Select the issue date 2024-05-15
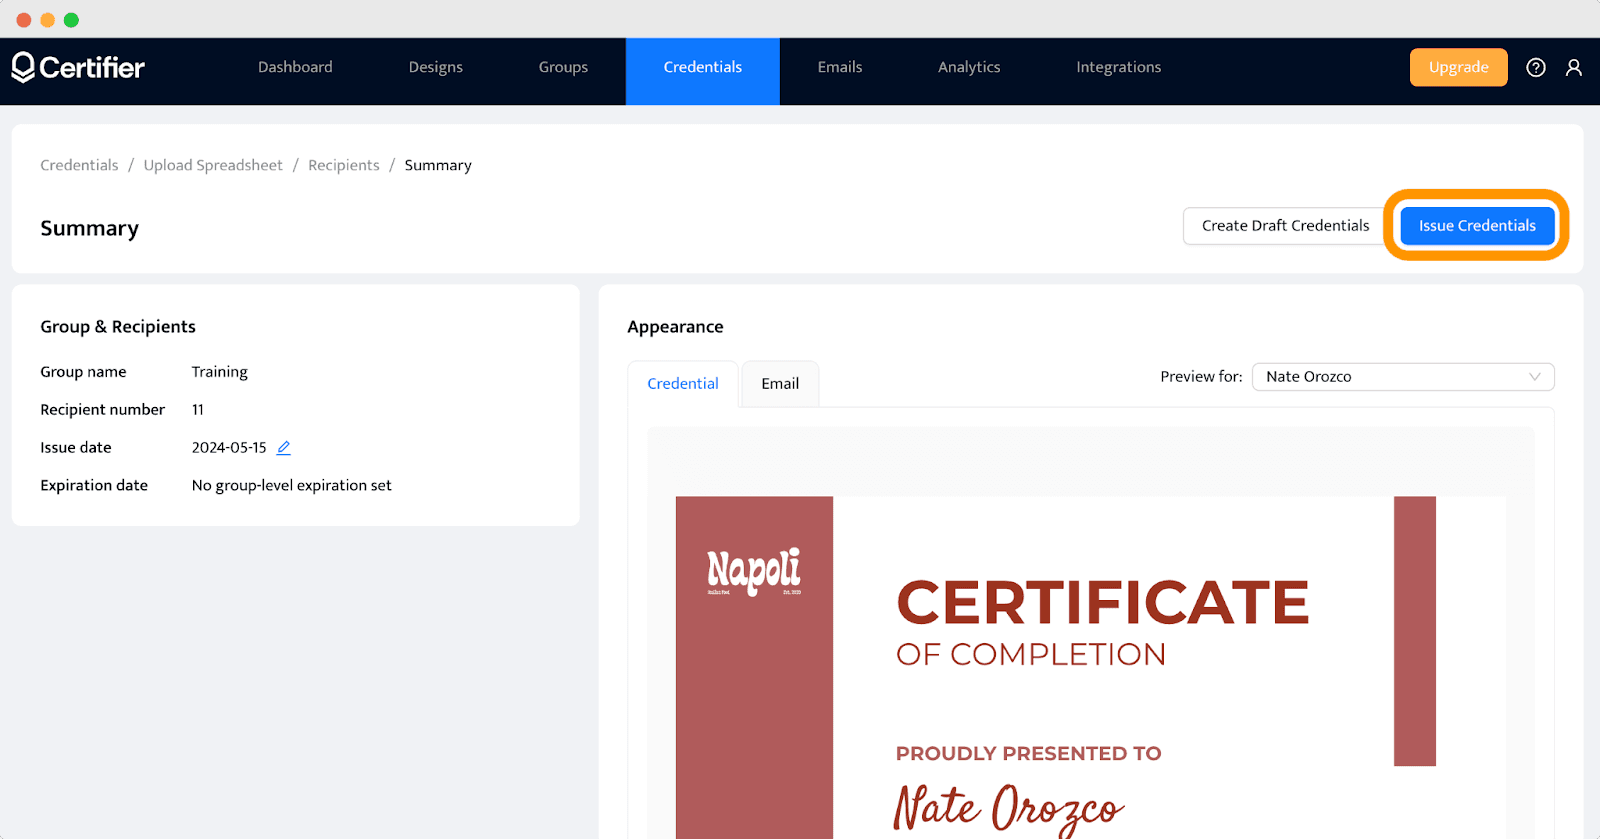The image size is (1600, 839). pyautogui.click(x=229, y=448)
